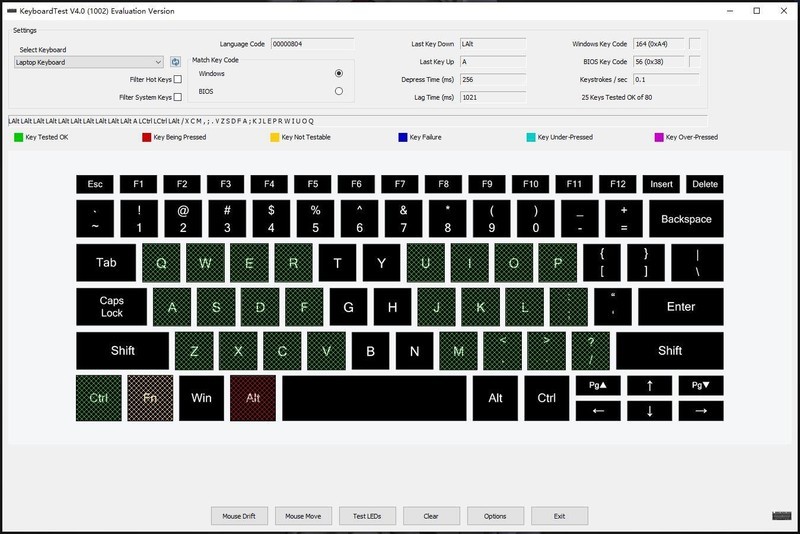Click the refresh keyboard icon beside the dropdown
The height and width of the screenshot is (534, 800).
coord(175,62)
